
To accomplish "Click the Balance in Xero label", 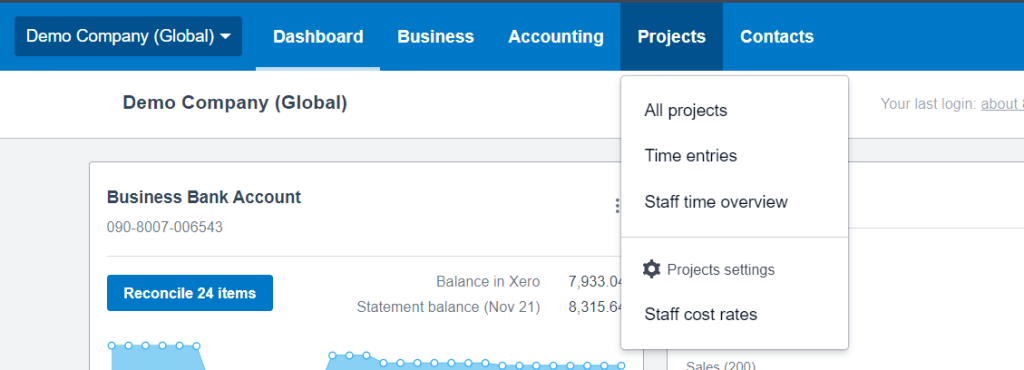I will click(x=488, y=282).
